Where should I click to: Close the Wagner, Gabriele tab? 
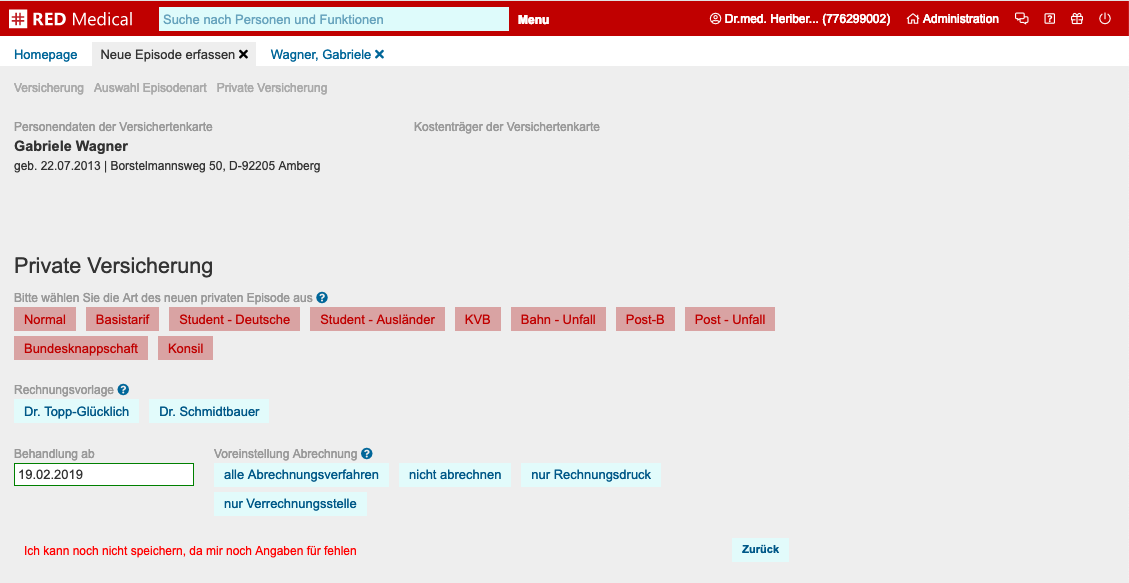point(379,55)
